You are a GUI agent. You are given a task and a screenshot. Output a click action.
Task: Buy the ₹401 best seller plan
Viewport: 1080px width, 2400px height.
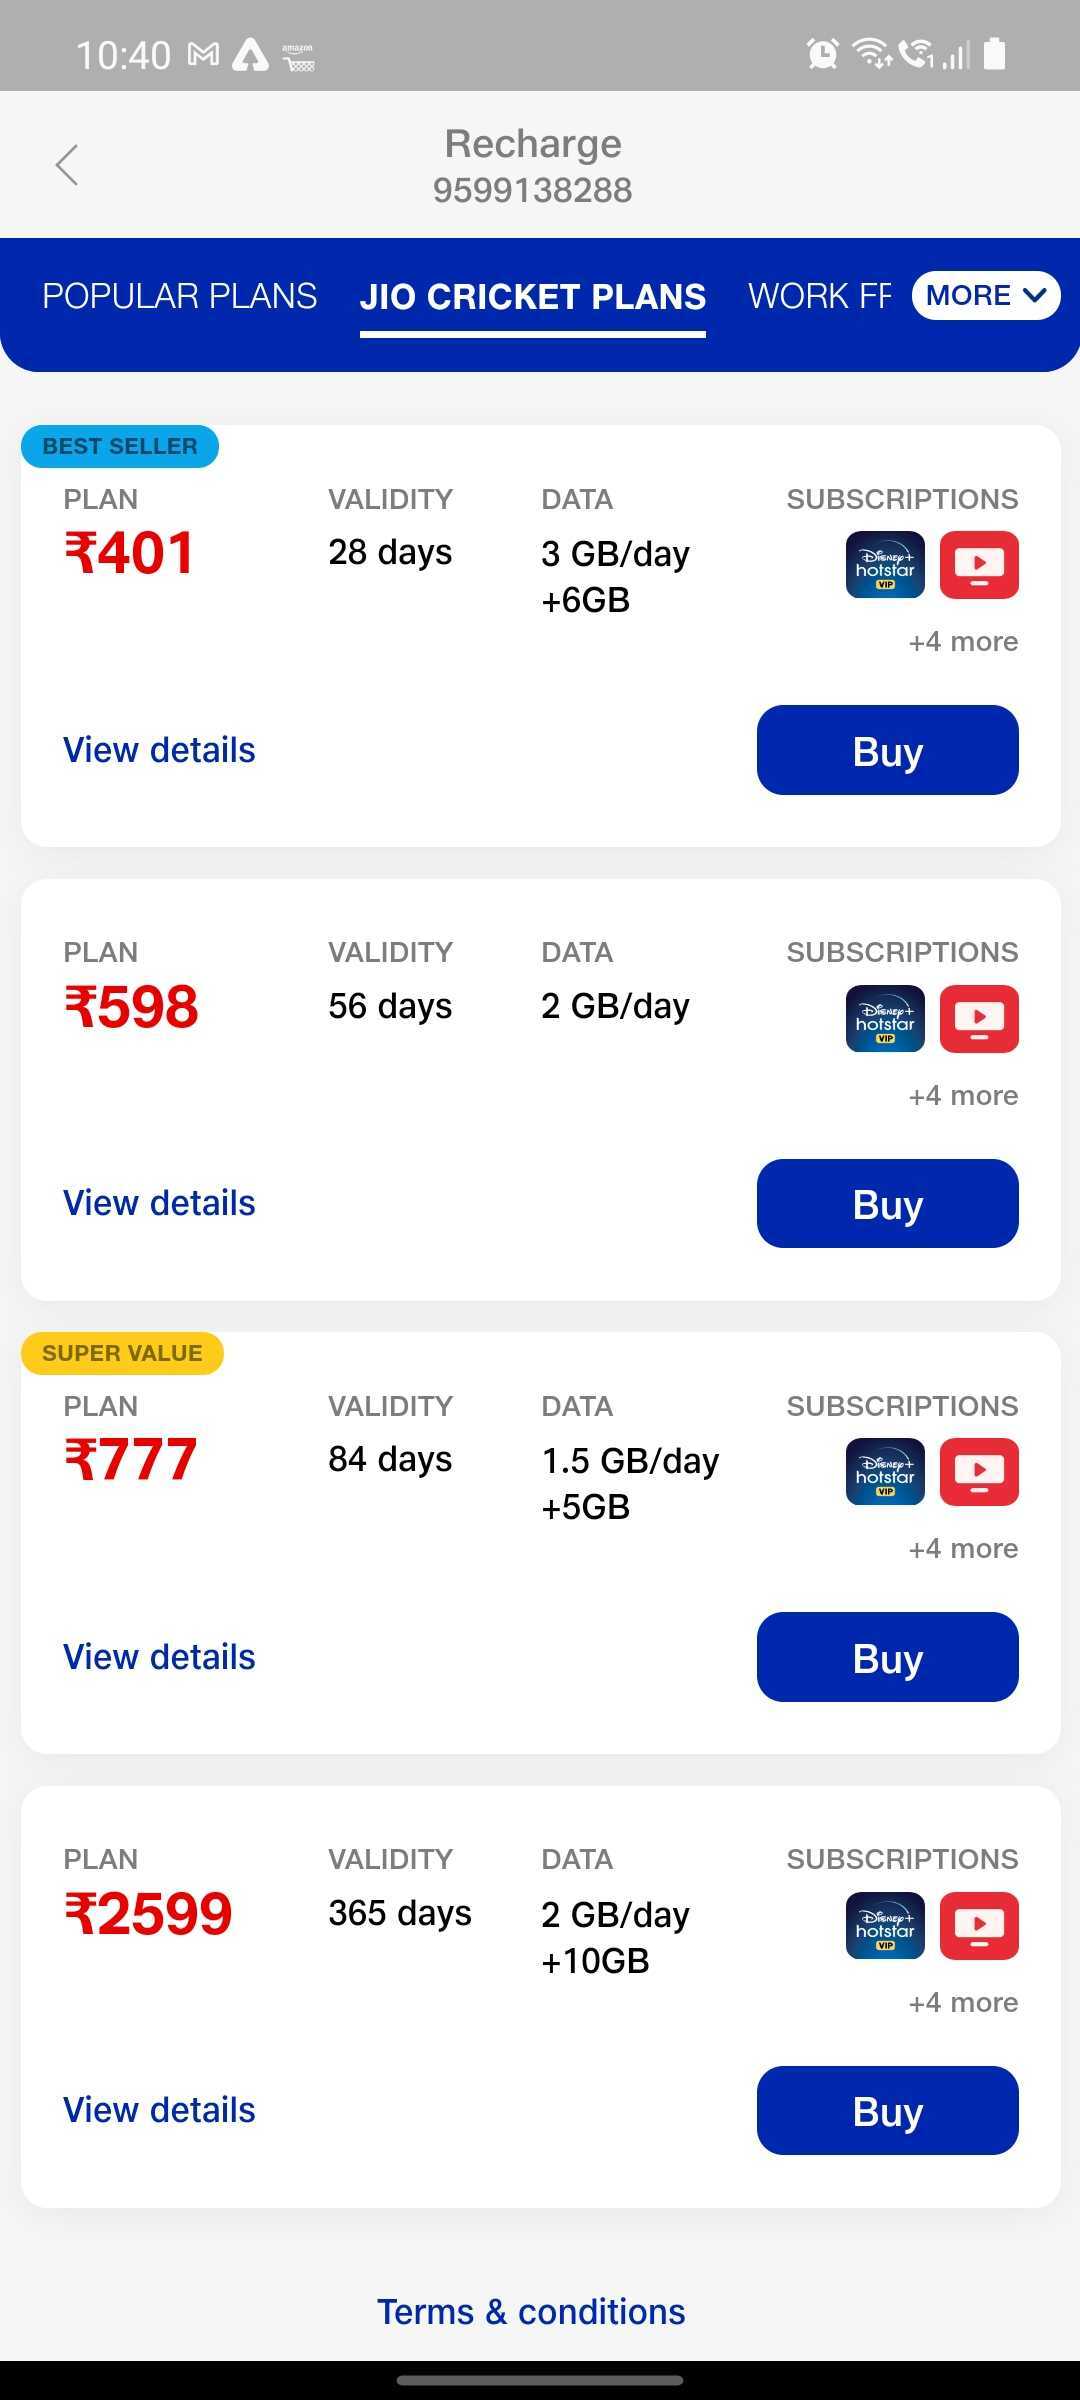coord(887,751)
